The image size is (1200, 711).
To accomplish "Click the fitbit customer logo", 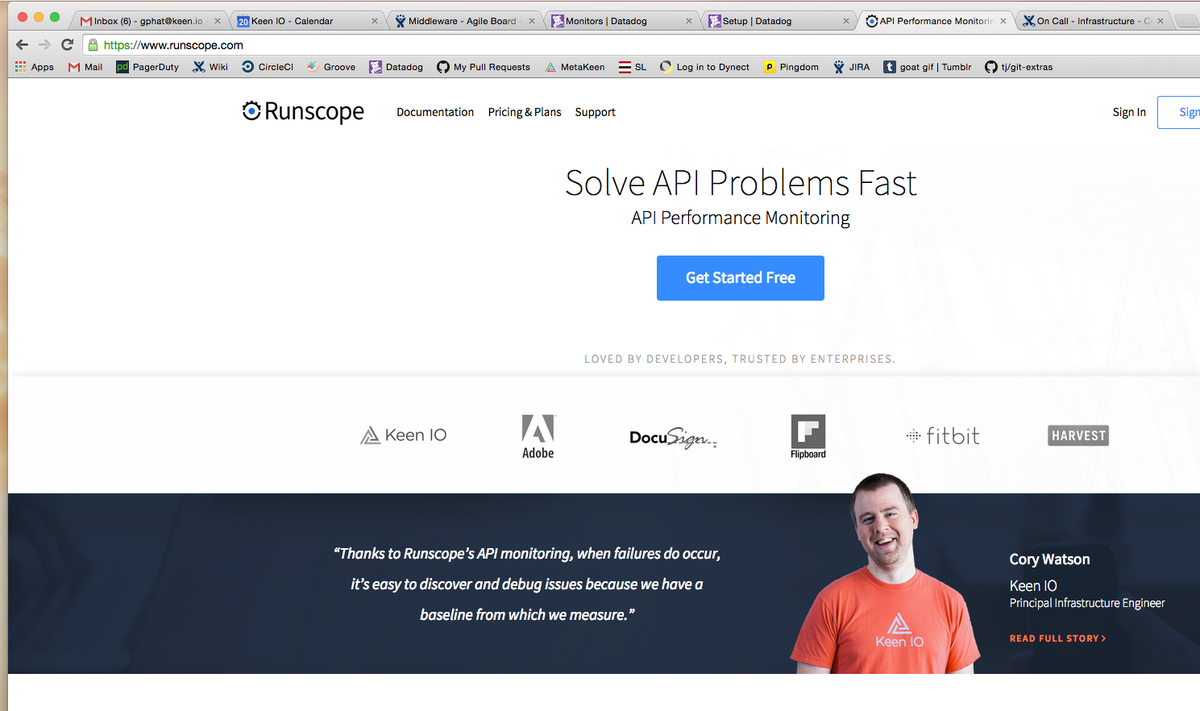I will click(942, 435).
